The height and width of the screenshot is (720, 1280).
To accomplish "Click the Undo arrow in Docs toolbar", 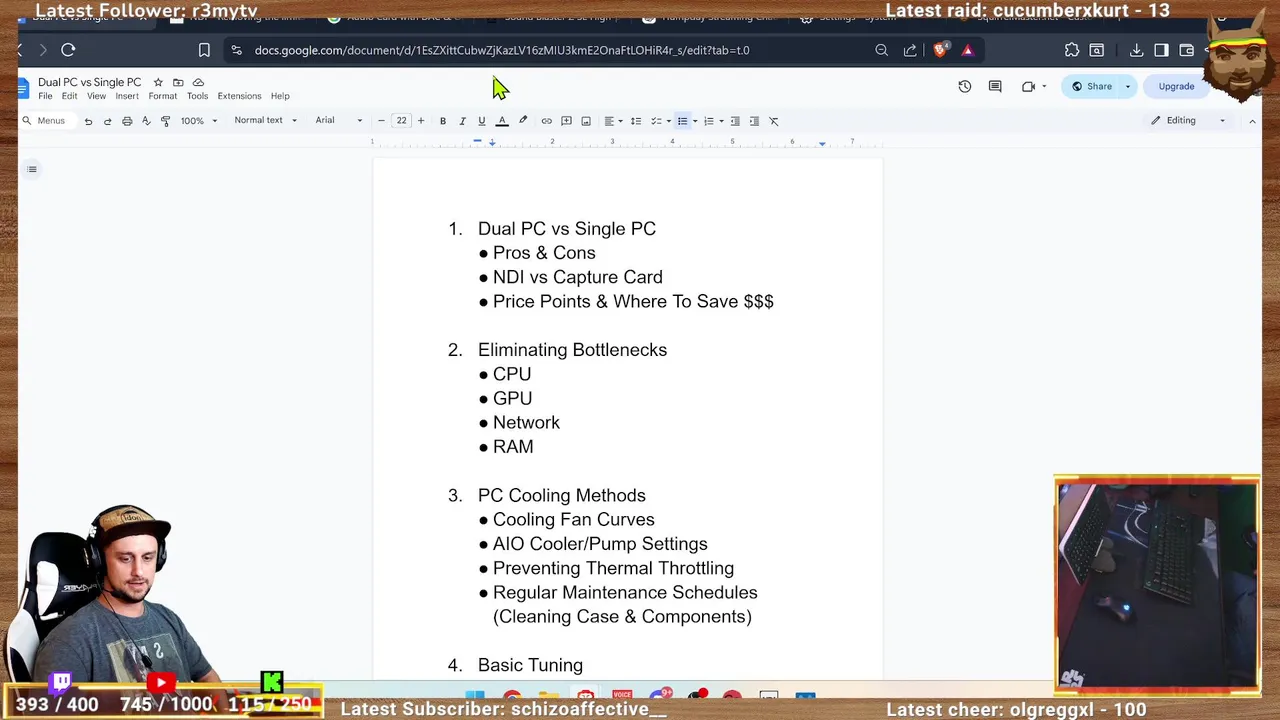I will pyautogui.click(x=88, y=121).
